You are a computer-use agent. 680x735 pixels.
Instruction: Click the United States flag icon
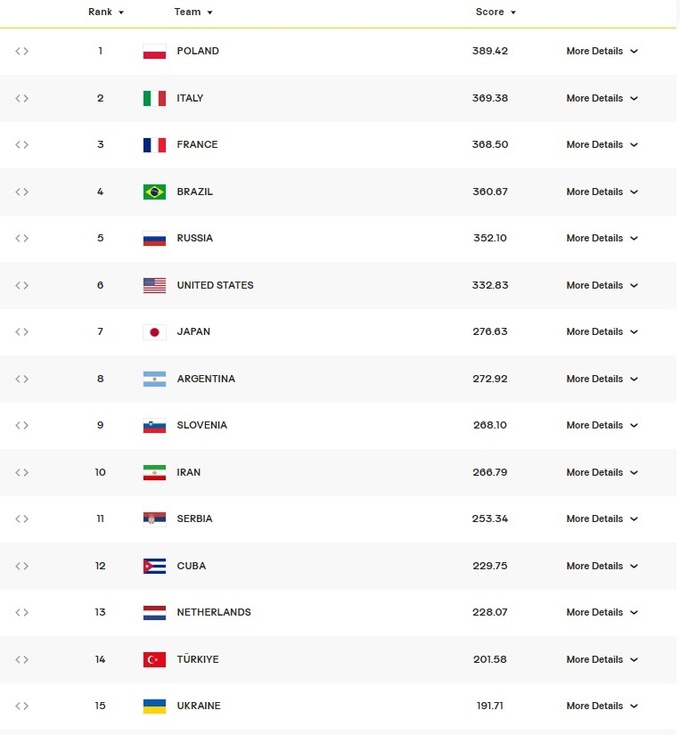154,285
